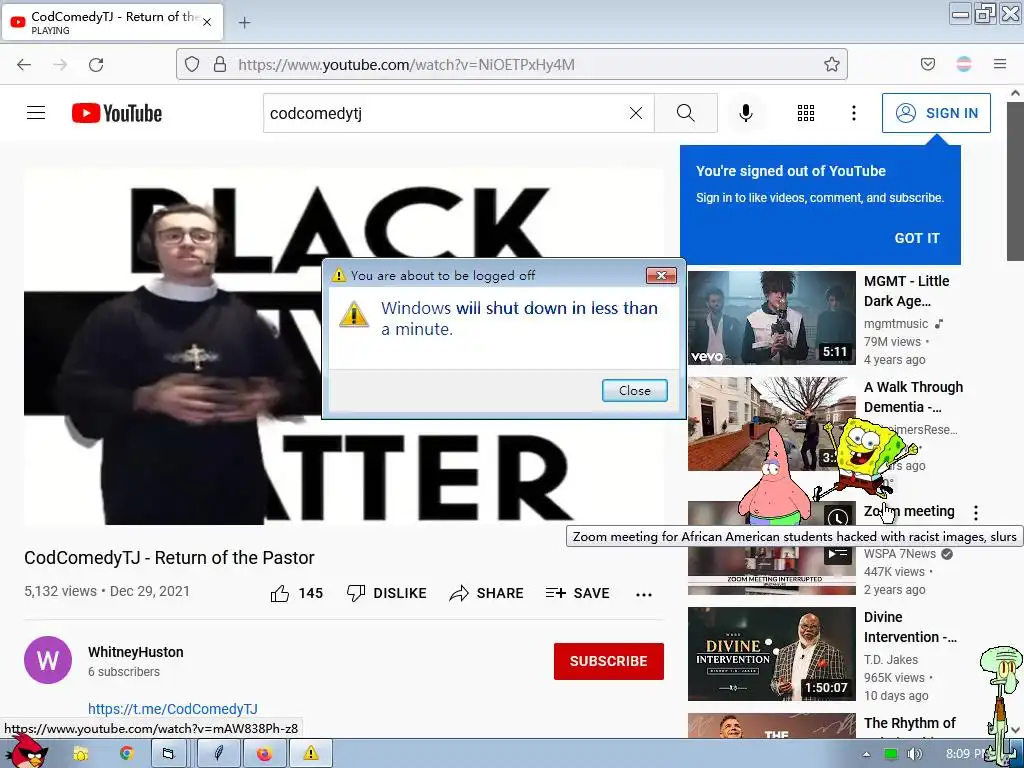Open the YouTube guide hamburger menu
This screenshot has width=1024, height=768.
point(36,113)
